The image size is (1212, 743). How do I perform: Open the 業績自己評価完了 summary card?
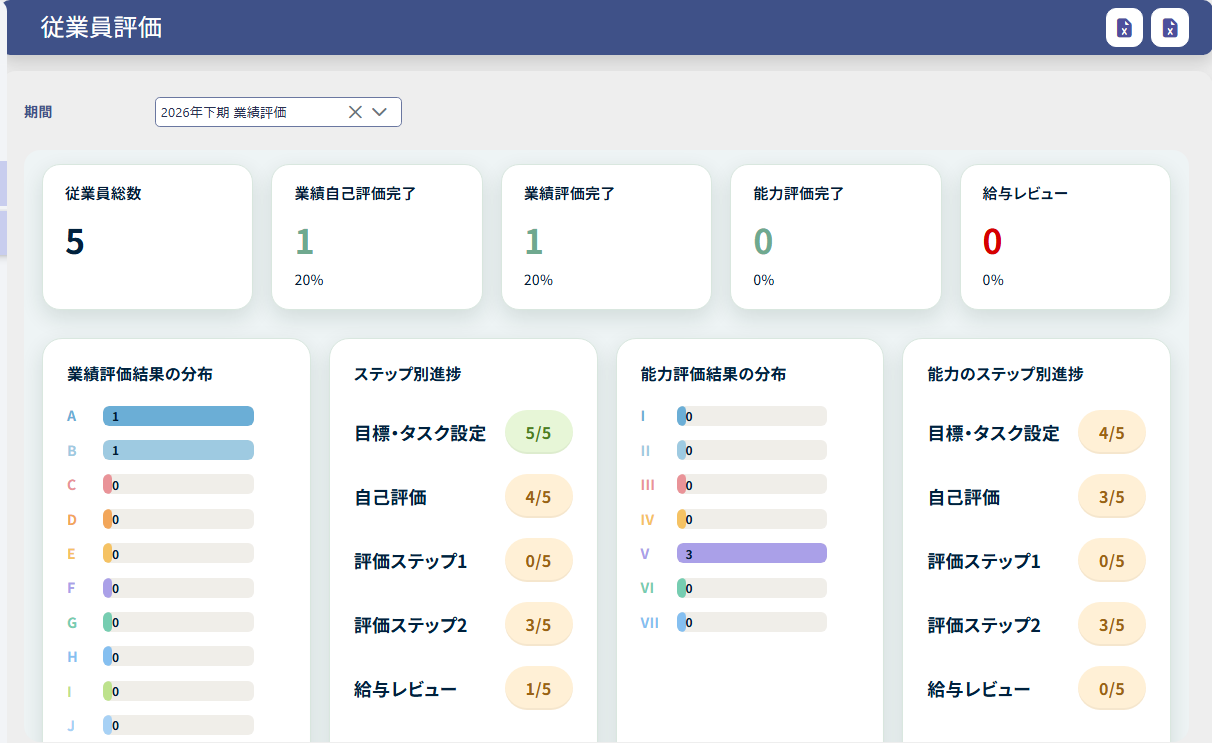tap(377, 237)
